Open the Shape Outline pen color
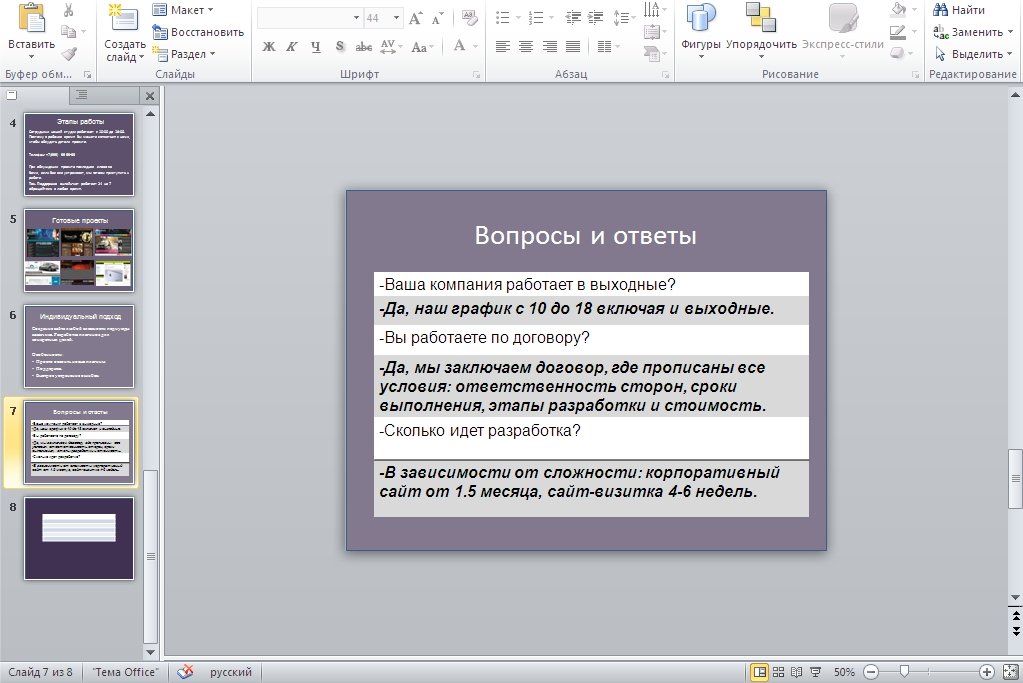The height and width of the screenshot is (683, 1023). point(898,32)
